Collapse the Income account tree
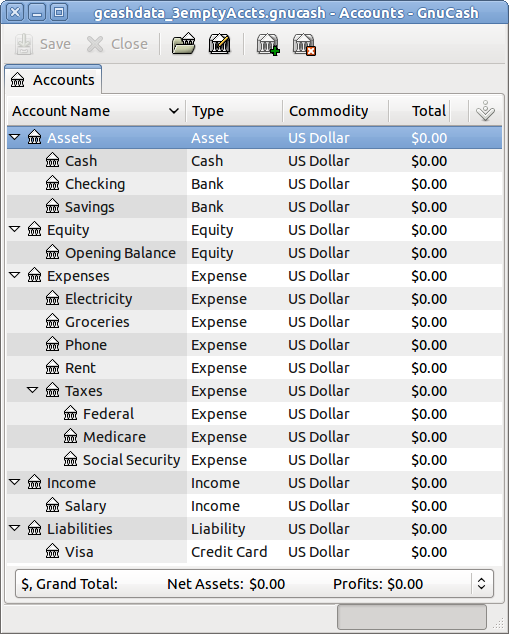This screenshot has height=634, width=509. (x=15, y=482)
